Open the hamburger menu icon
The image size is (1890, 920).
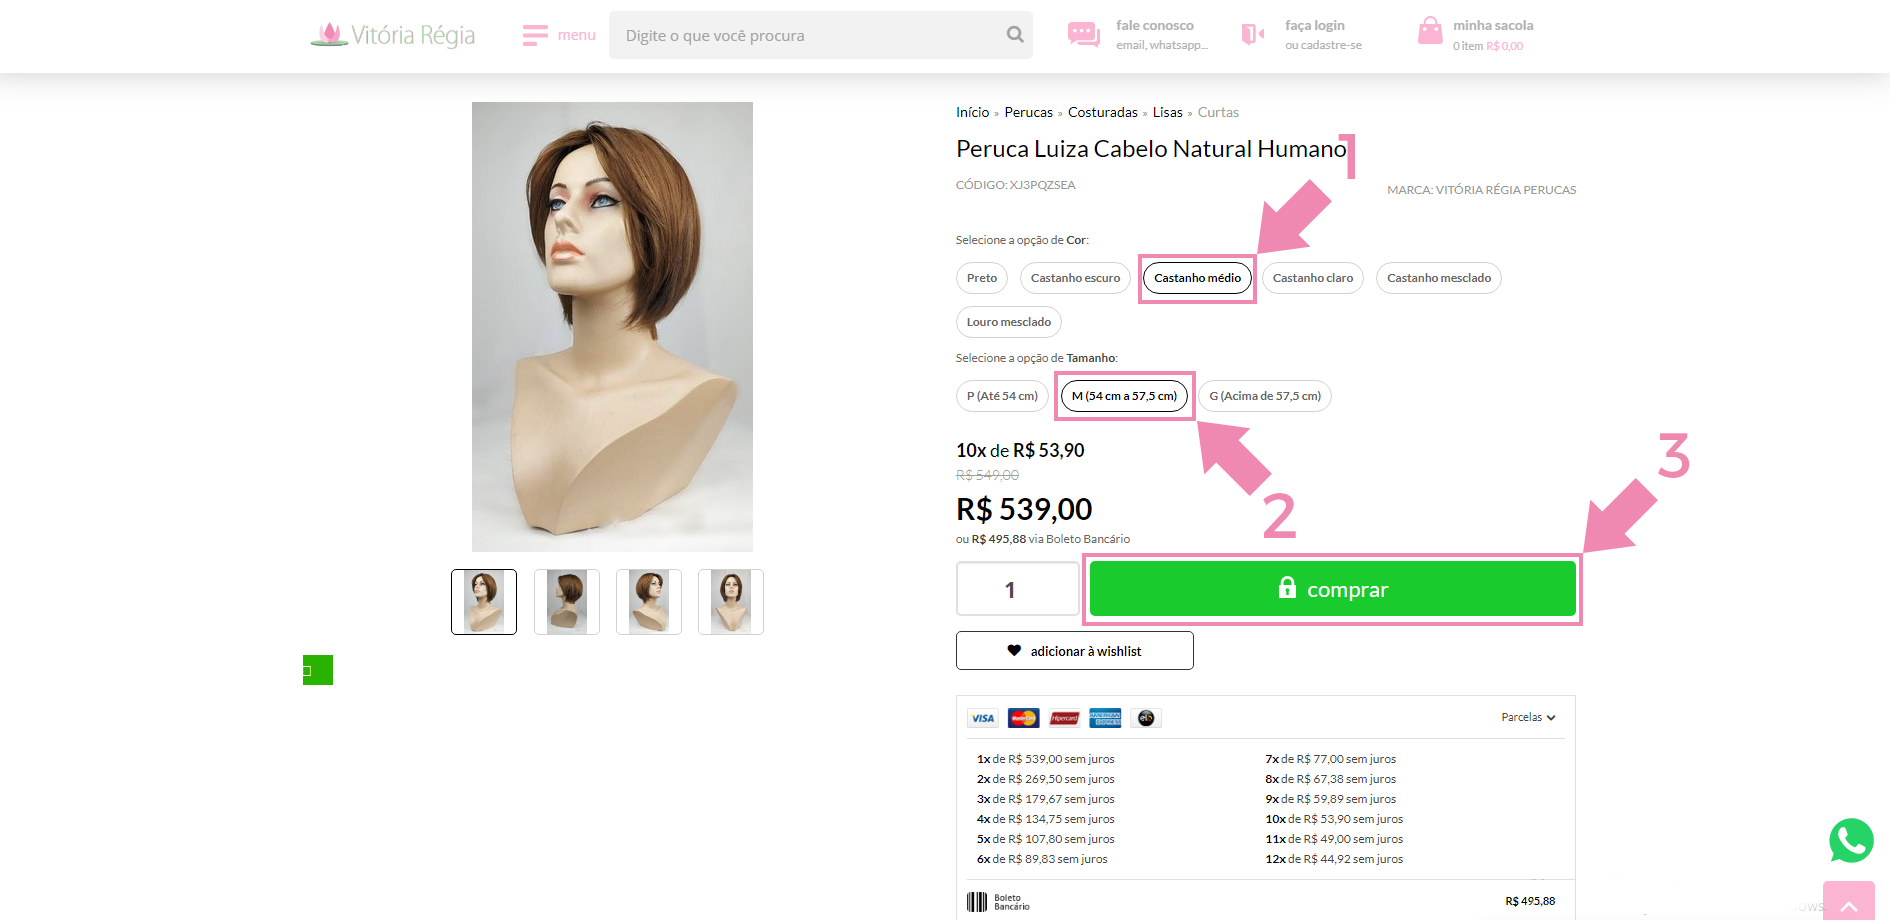tap(535, 36)
